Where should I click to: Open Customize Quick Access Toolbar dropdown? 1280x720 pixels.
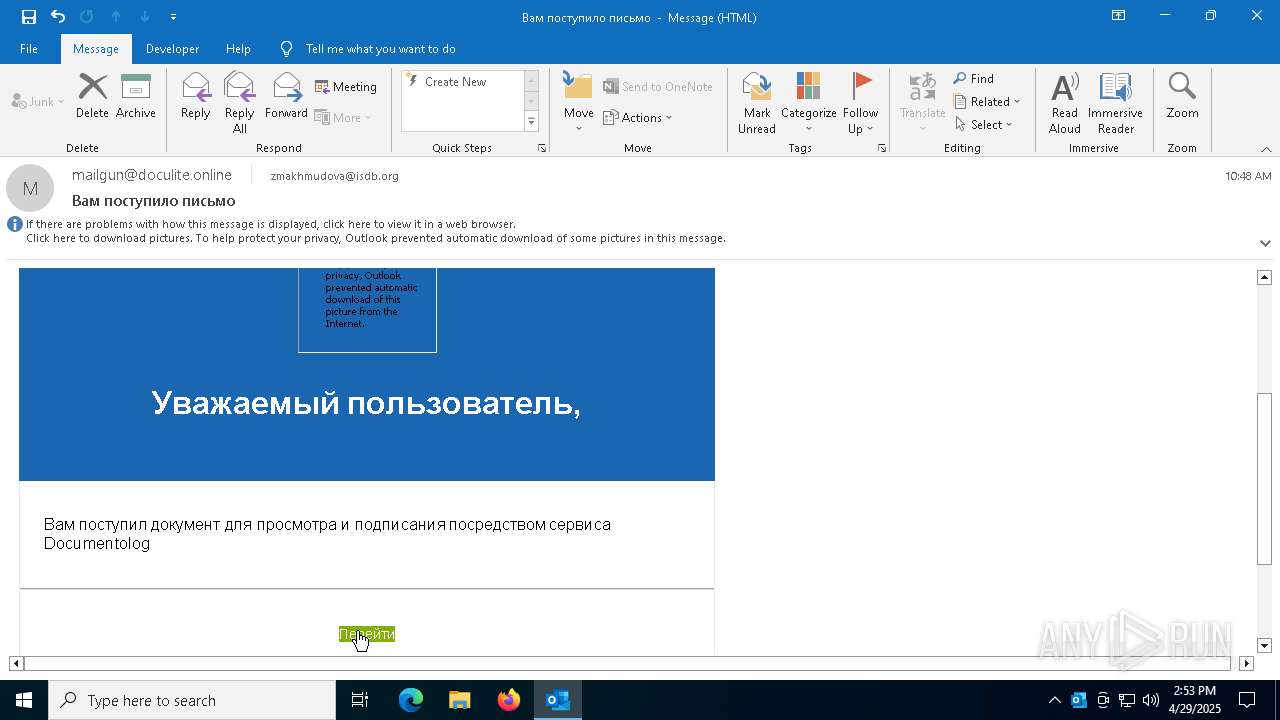click(x=173, y=17)
